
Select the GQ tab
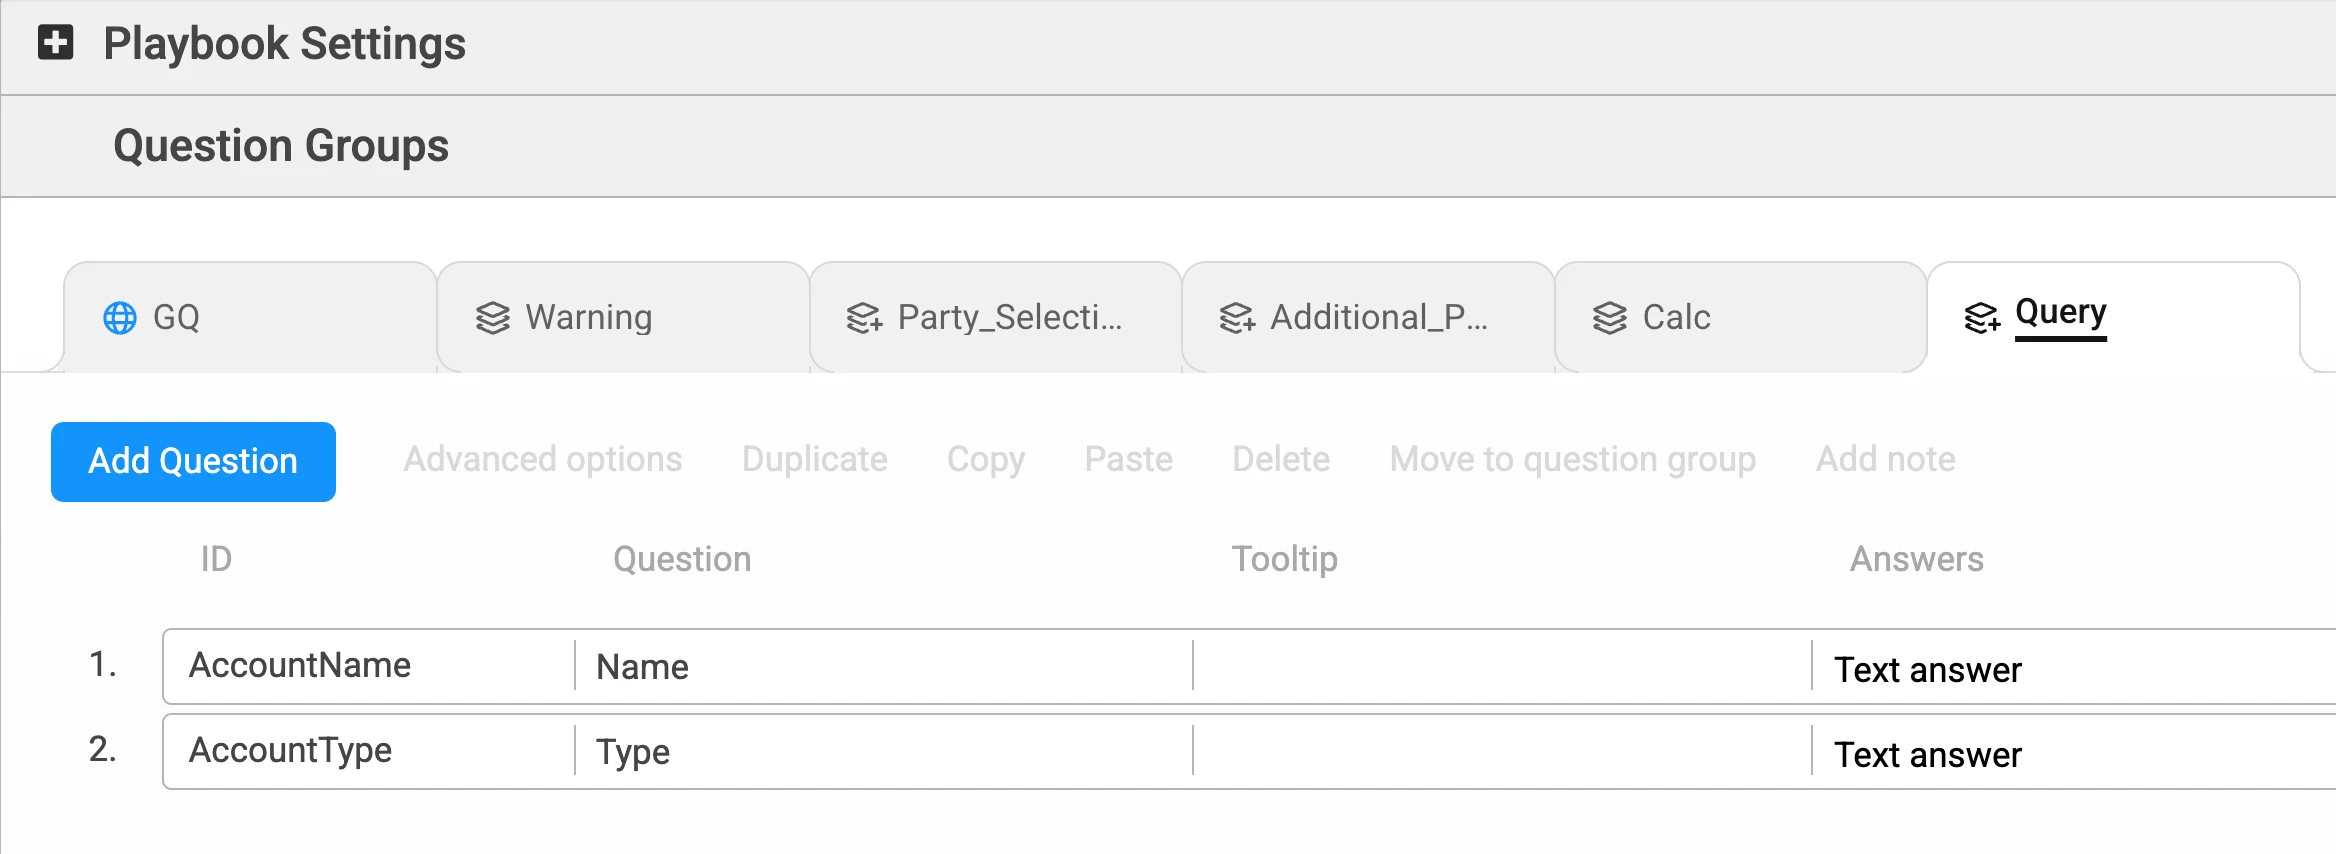(177, 318)
